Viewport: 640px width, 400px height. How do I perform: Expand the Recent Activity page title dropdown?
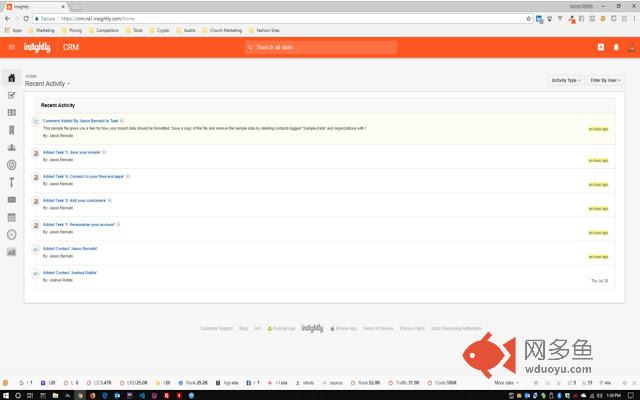47,84
